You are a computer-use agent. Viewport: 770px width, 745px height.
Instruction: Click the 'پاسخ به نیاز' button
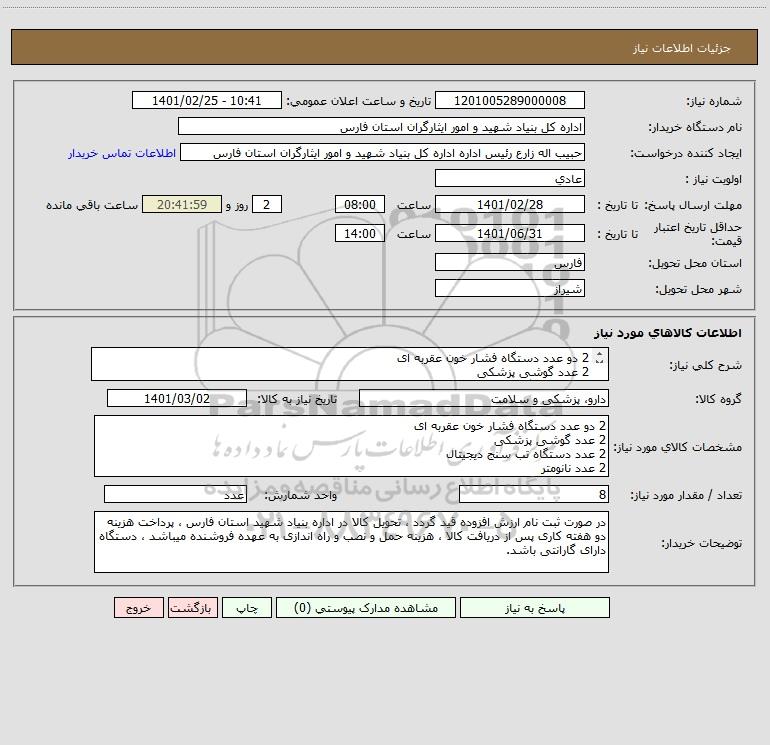click(x=534, y=608)
